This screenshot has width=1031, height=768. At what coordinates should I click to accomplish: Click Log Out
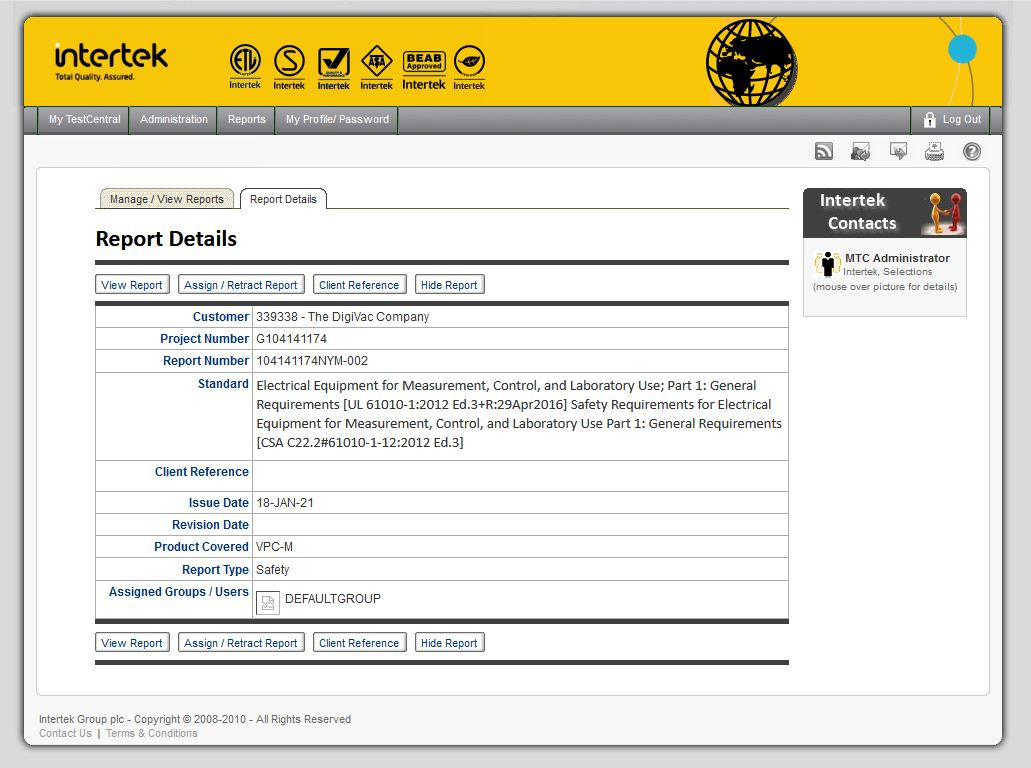(962, 120)
